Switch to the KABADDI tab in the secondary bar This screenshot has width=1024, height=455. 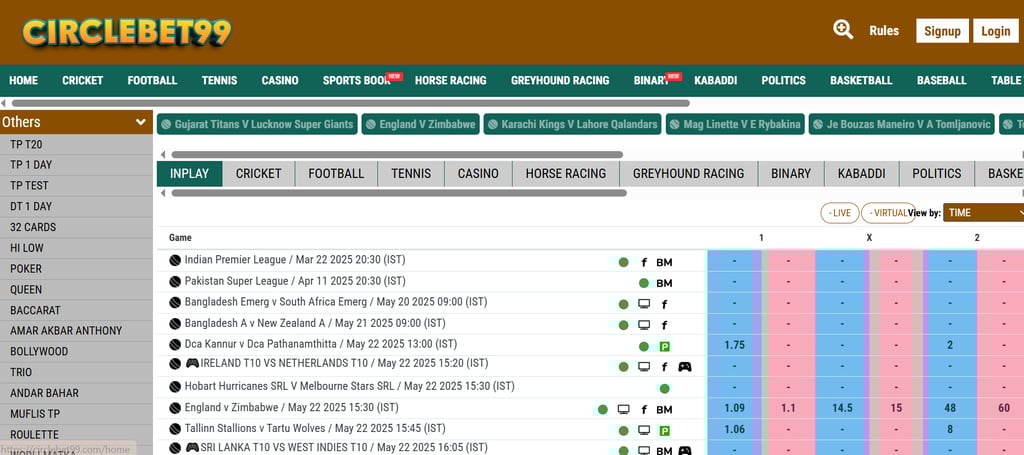pos(861,174)
